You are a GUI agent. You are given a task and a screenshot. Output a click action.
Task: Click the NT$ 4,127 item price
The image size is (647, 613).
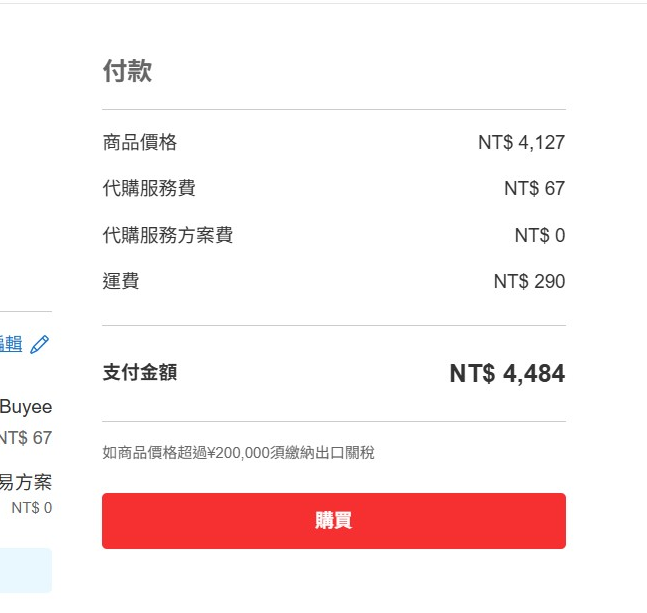tap(521, 142)
